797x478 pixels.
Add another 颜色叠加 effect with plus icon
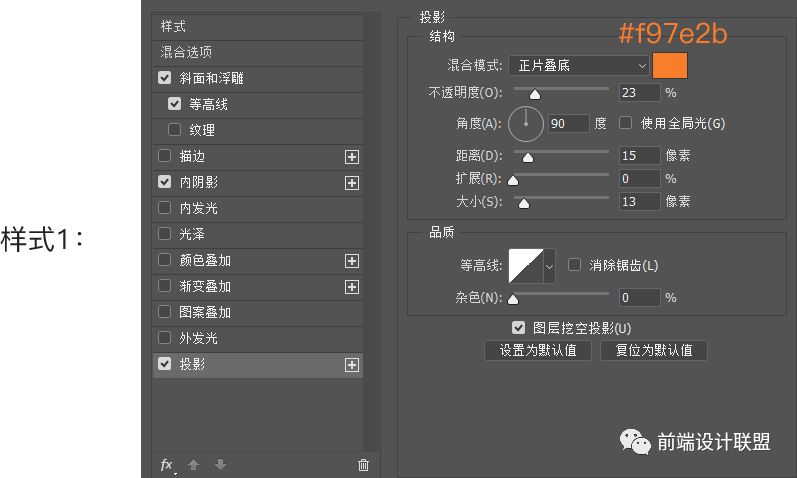coord(352,261)
